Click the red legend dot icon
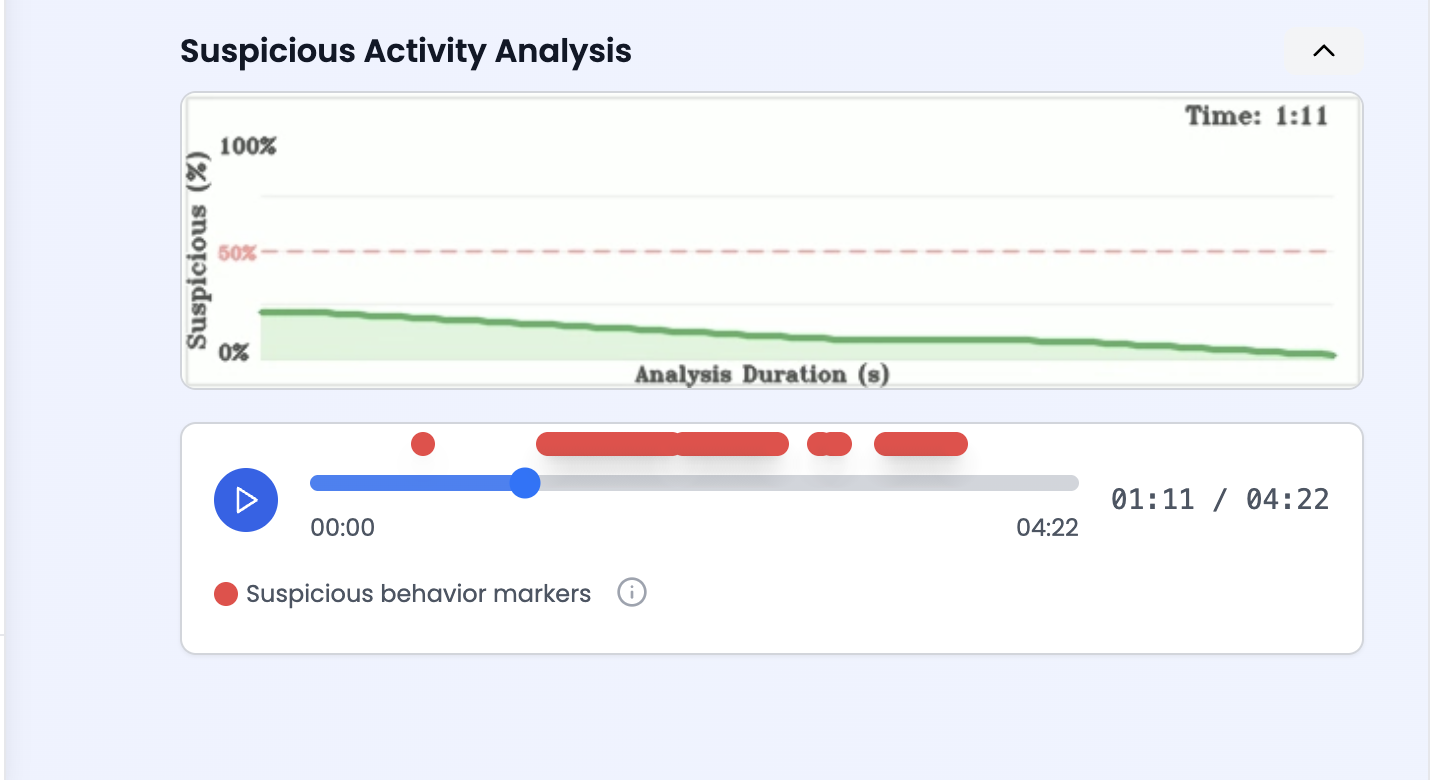Screen dimensions: 1432x780 point(224,593)
